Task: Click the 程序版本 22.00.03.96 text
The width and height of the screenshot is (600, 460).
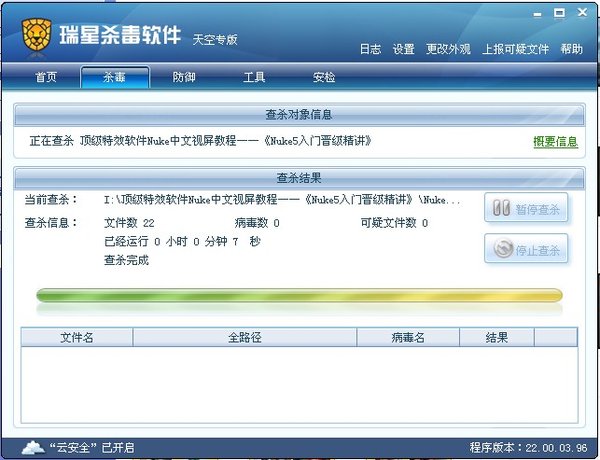Action: 528,447
